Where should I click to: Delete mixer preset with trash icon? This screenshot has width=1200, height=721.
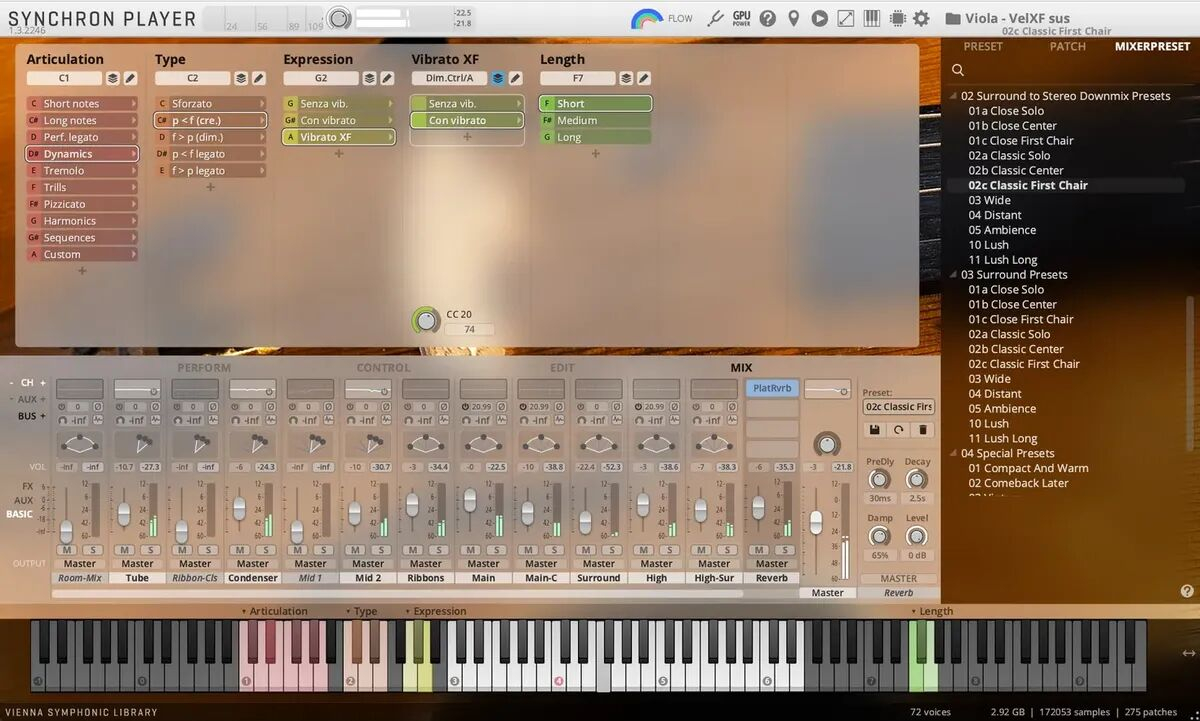[923, 430]
